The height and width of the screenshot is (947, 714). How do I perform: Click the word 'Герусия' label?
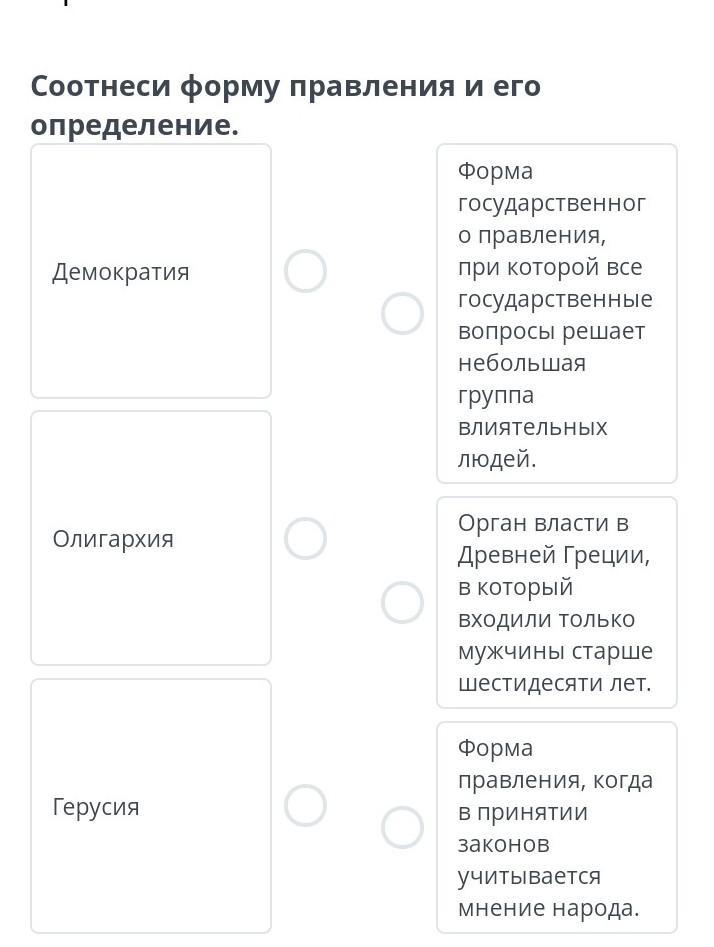coord(96,806)
